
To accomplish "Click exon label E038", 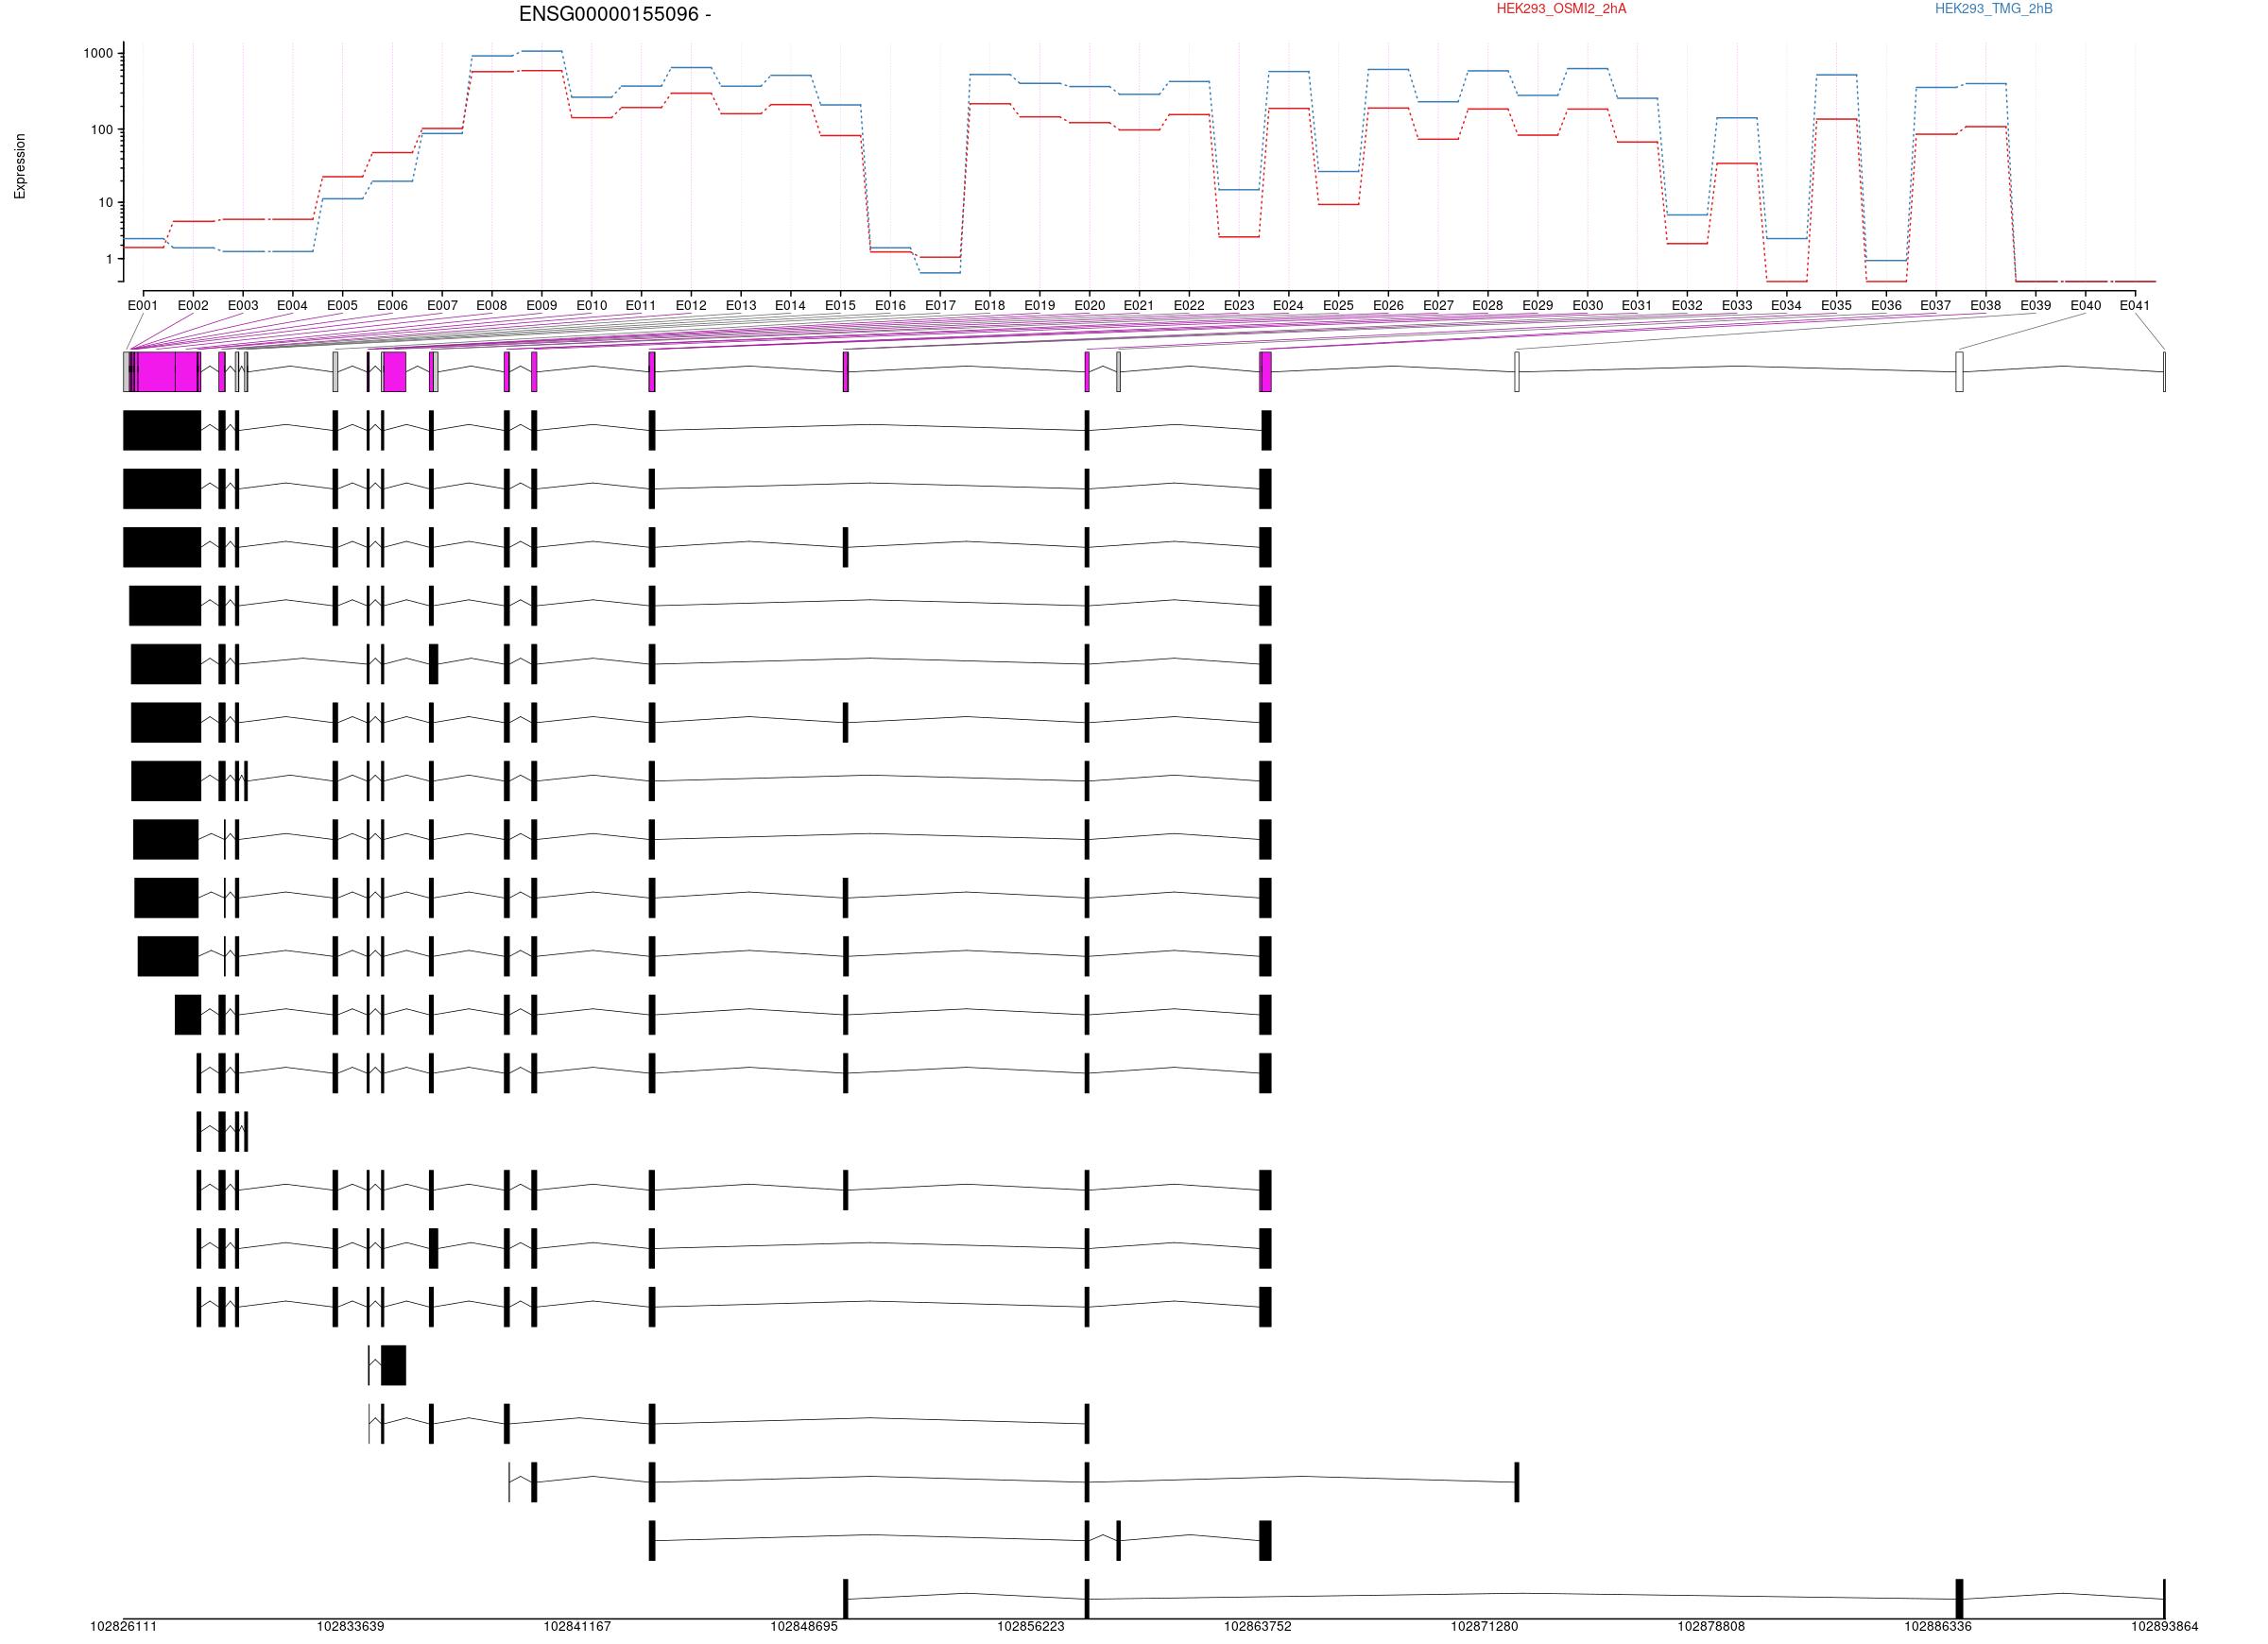I will coord(1986,306).
